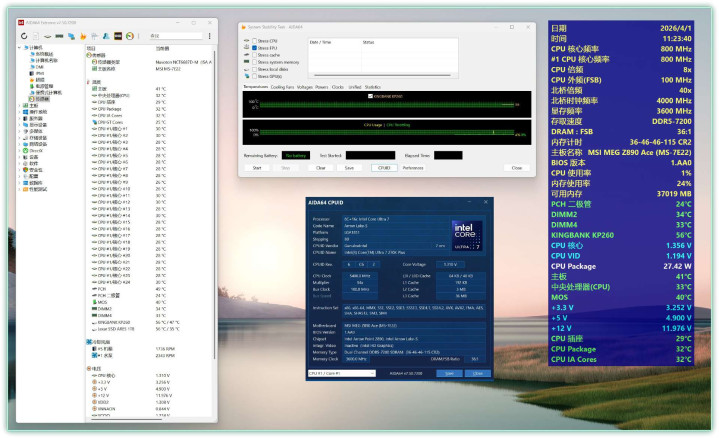Open the CPU #1 / Core #1 dropdown
Screen dimensions: 719x438
(x=343, y=374)
